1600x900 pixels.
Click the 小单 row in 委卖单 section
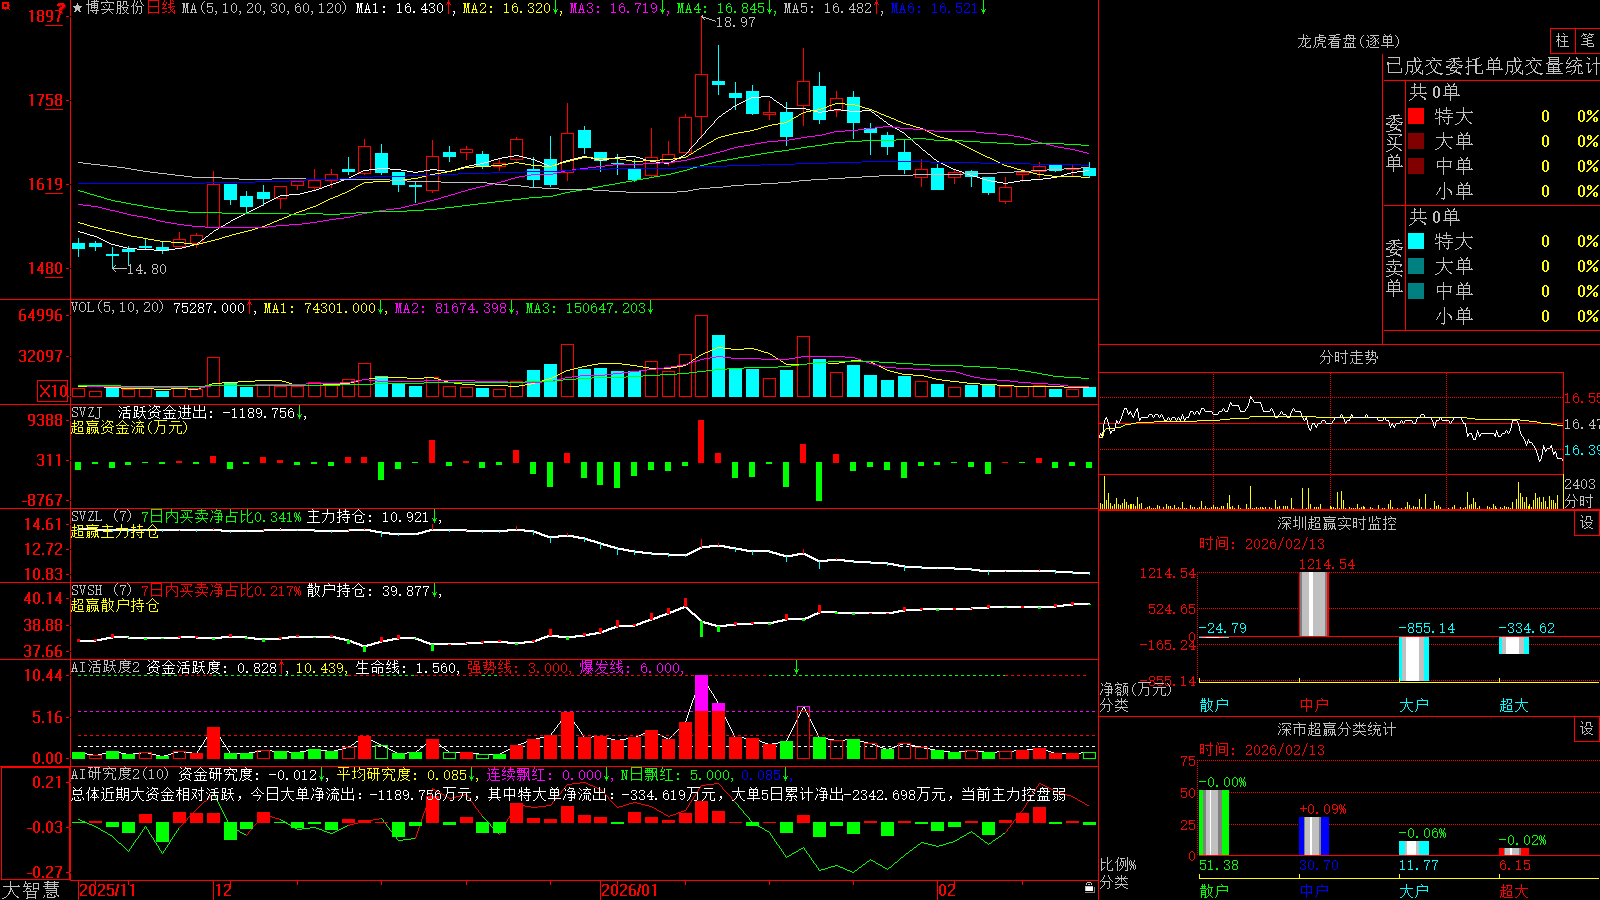click(x=1503, y=316)
